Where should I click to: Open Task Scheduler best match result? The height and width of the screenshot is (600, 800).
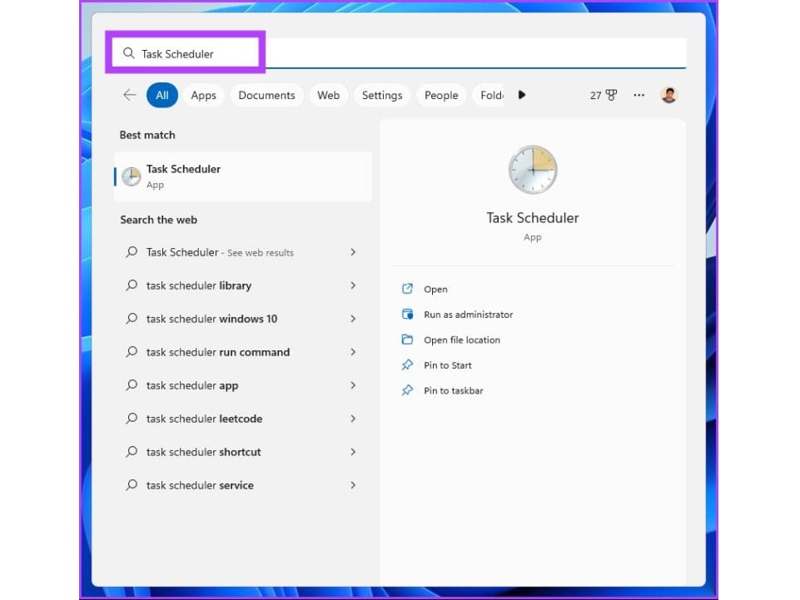tap(243, 177)
